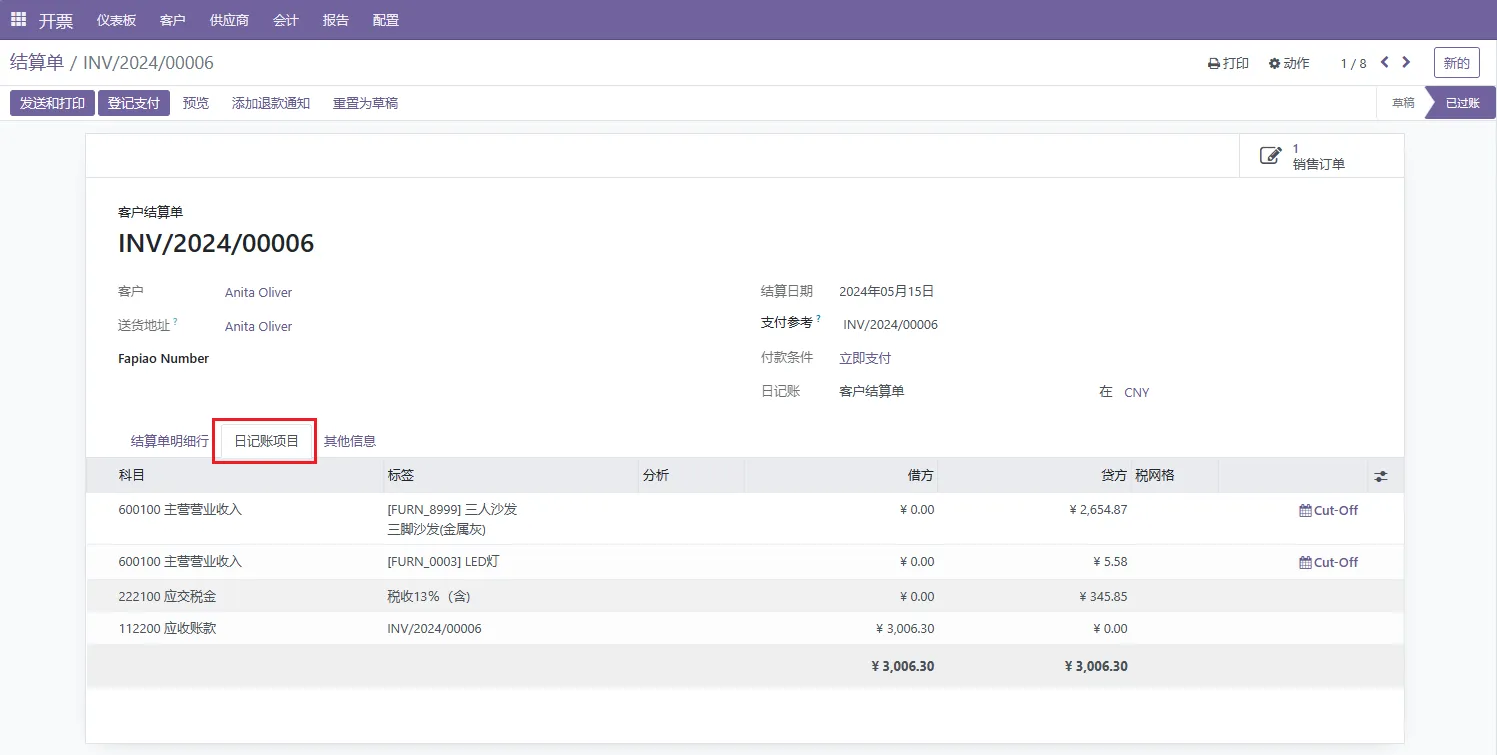
Task: Click credit amount ¥ 2,654.87
Action: point(1098,510)
